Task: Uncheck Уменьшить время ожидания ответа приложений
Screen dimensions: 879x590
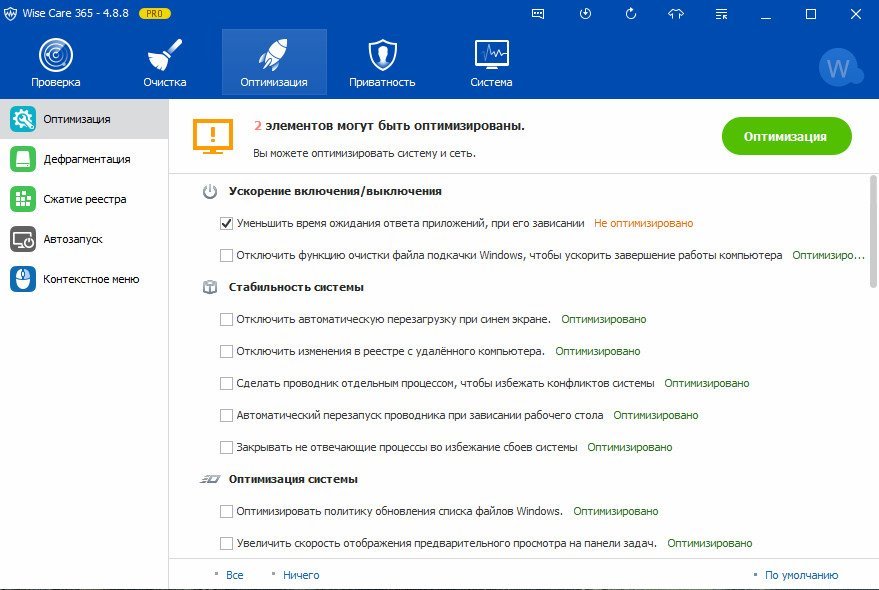Action: (226, 224)
